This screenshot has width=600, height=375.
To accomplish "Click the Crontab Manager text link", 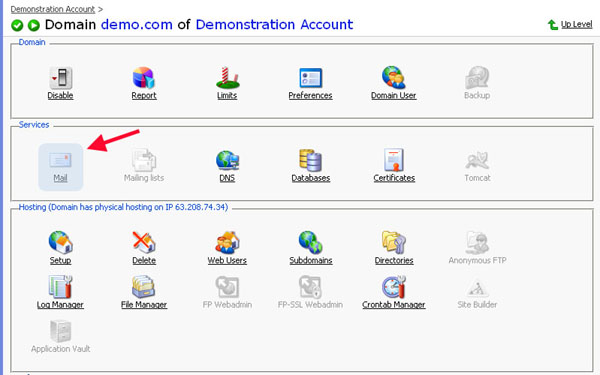I will click(x=394, y=305).
